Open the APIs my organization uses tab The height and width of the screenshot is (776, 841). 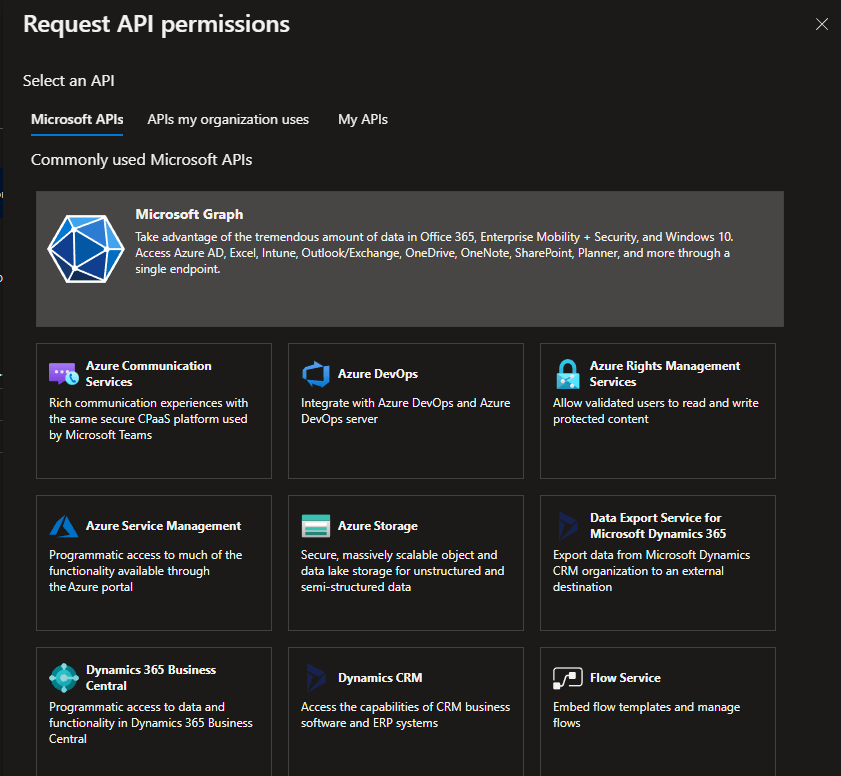[228, 119]
